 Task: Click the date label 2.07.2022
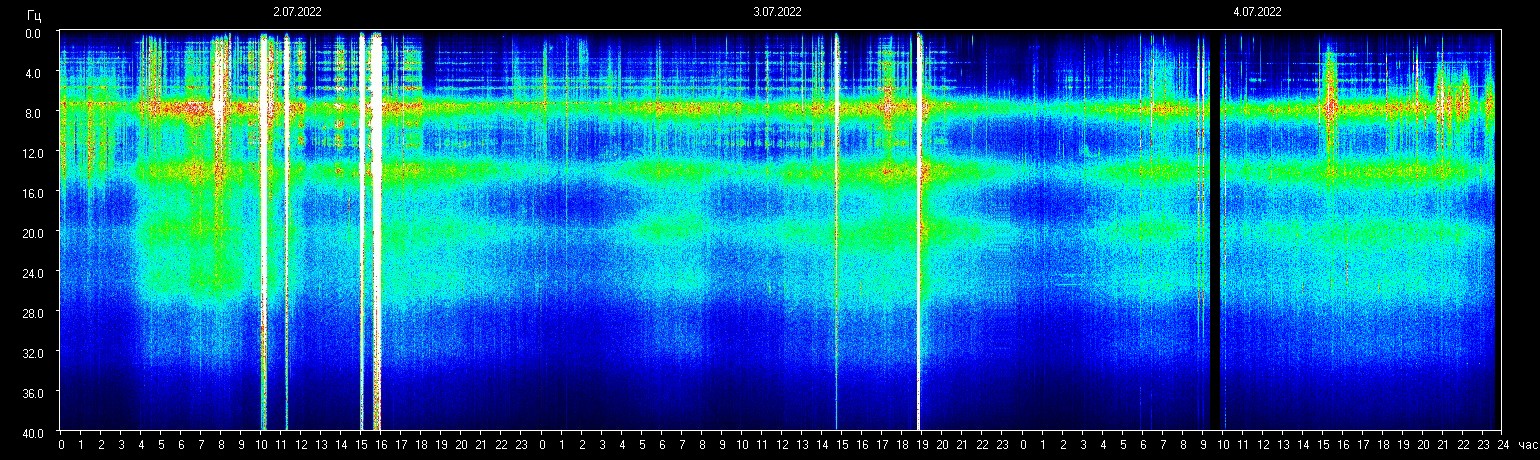[297, 12]
